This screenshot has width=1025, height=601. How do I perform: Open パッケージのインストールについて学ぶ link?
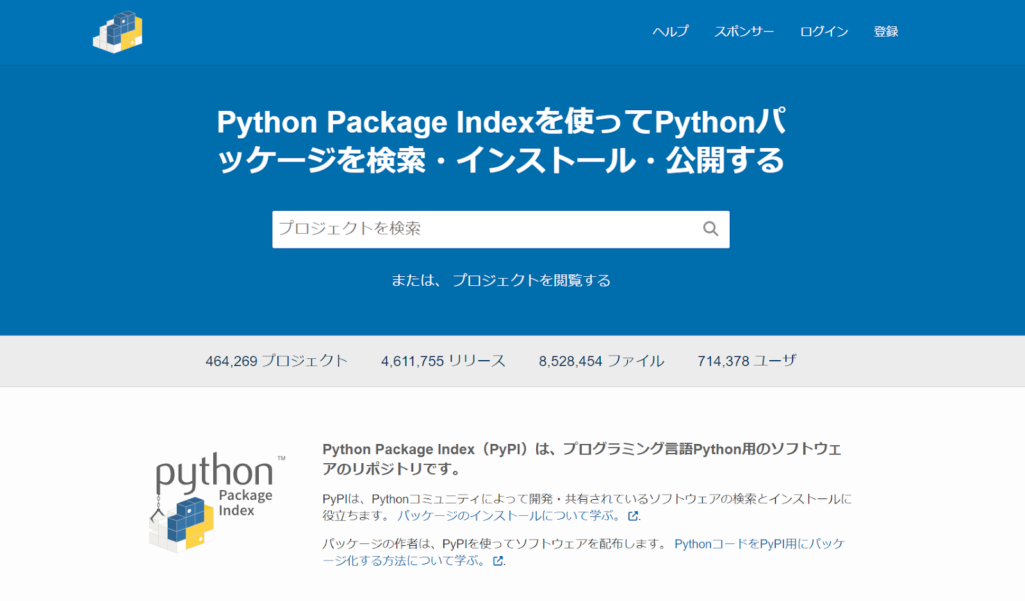[518, 515]
